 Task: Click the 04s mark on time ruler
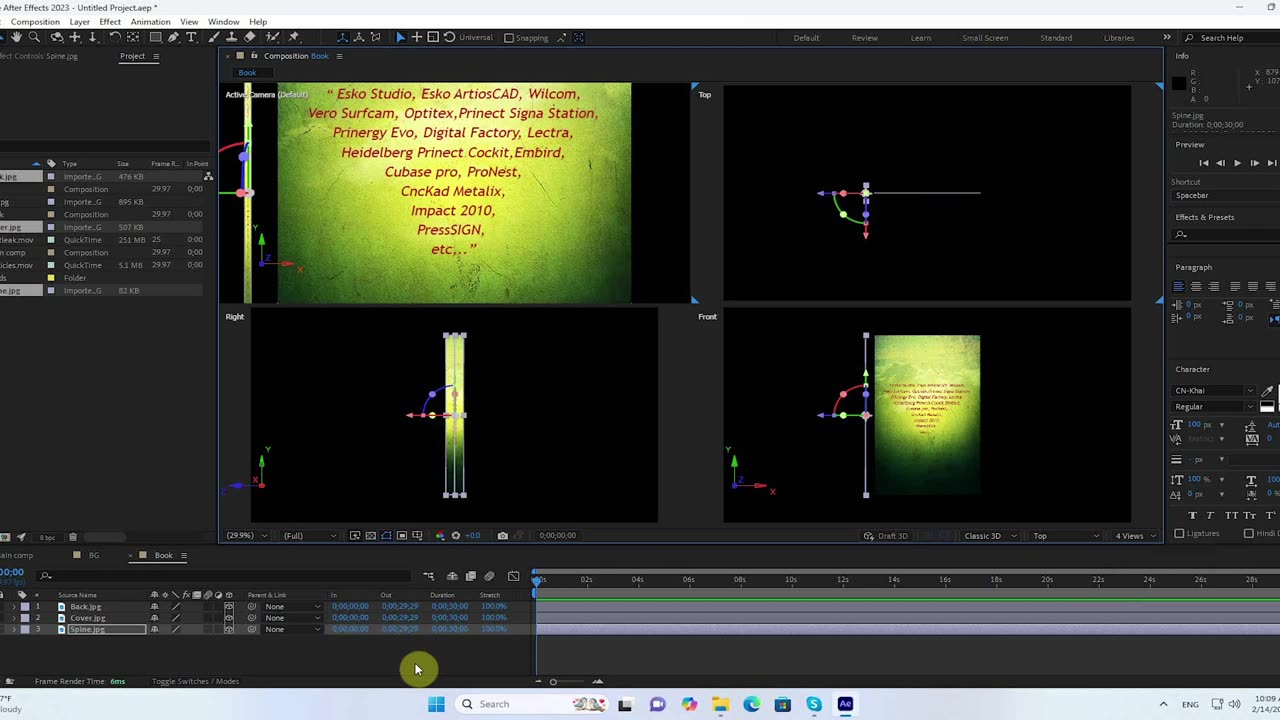tap(637, 580)
